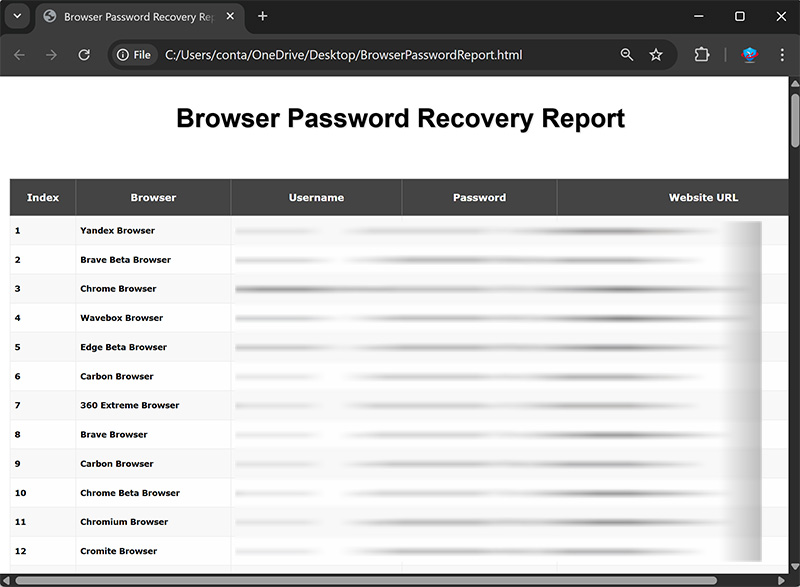Image resolution: width=800 pixels, height=587 pixels.
Task: Open a new tab with plus button
Action: (262, 16)
